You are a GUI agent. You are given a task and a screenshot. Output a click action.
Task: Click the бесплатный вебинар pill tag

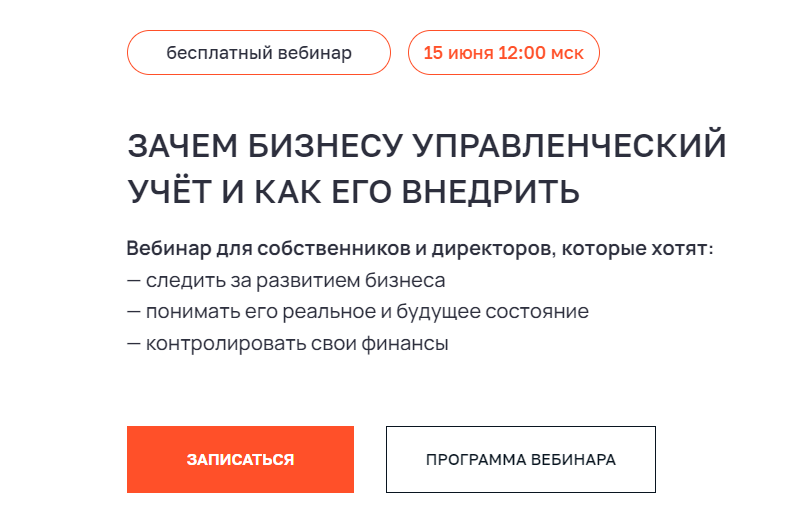pyautogui.click(x=258, y=53)
